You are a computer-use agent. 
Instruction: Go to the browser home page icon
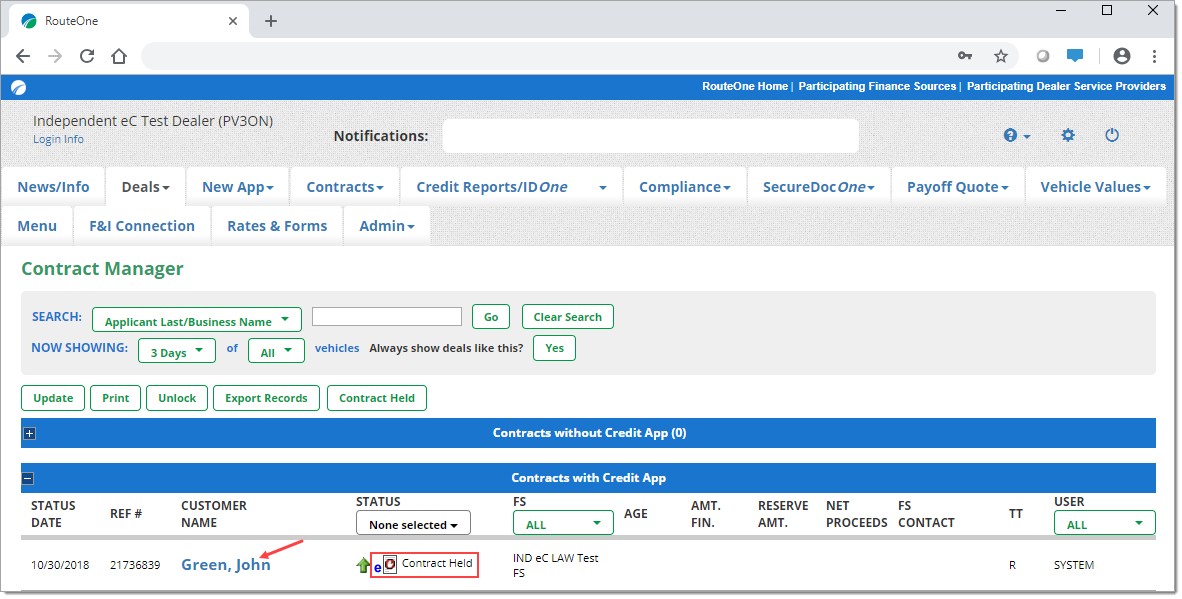118,56
